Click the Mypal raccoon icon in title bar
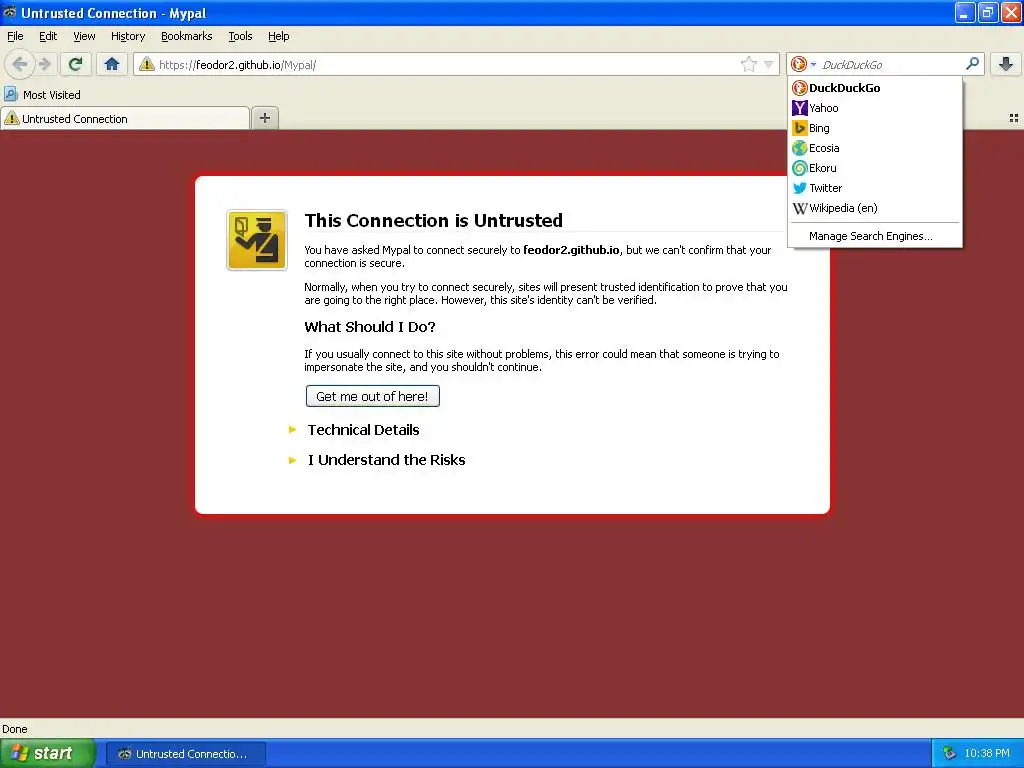The image size is (1024, 768). (x=10, y=12)
